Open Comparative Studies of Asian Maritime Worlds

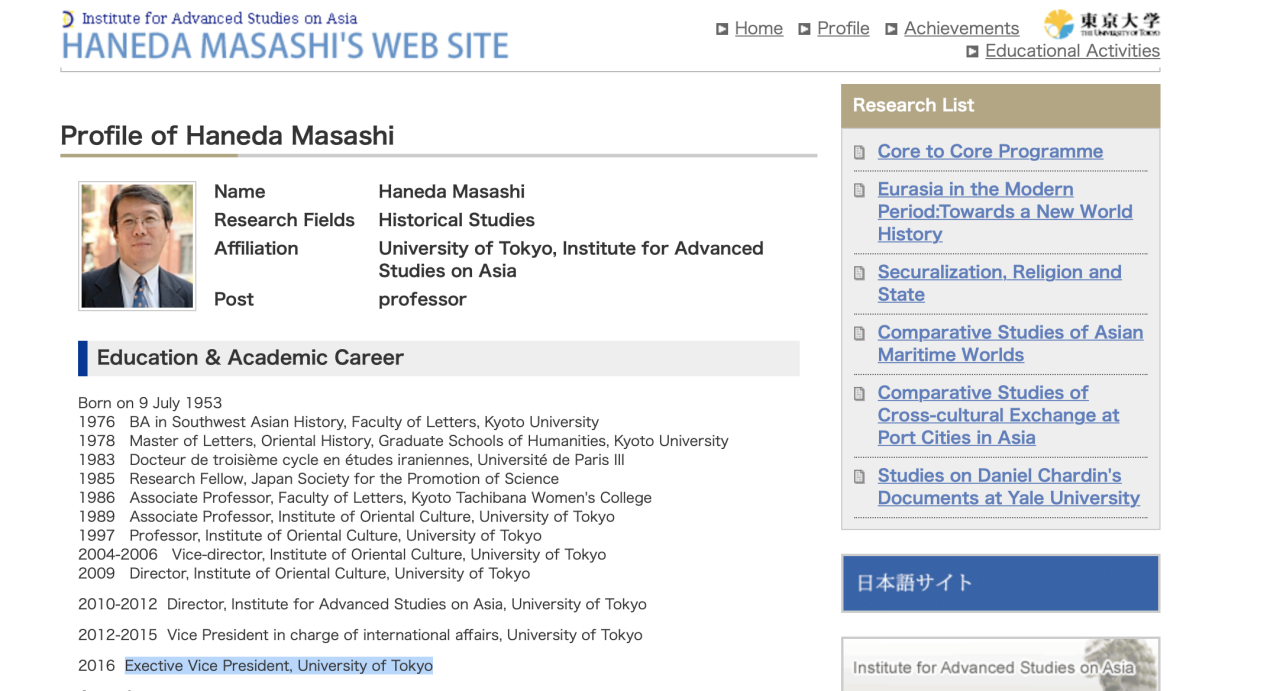pyautogui.click(x=1010, y=343)
